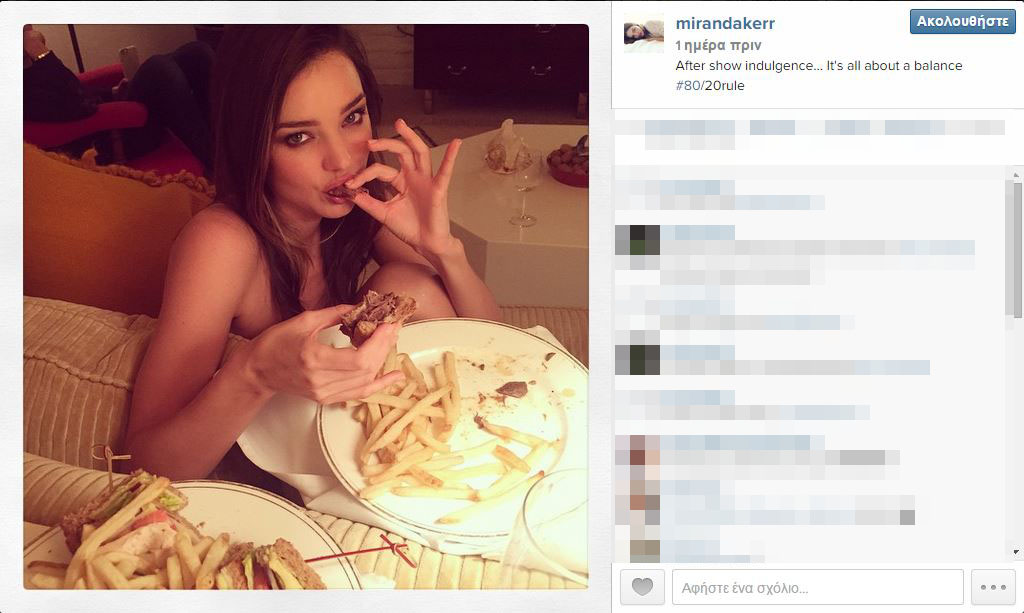Open the '1 ημέρα πριν' timestamp link

click(x=718, y=45)
